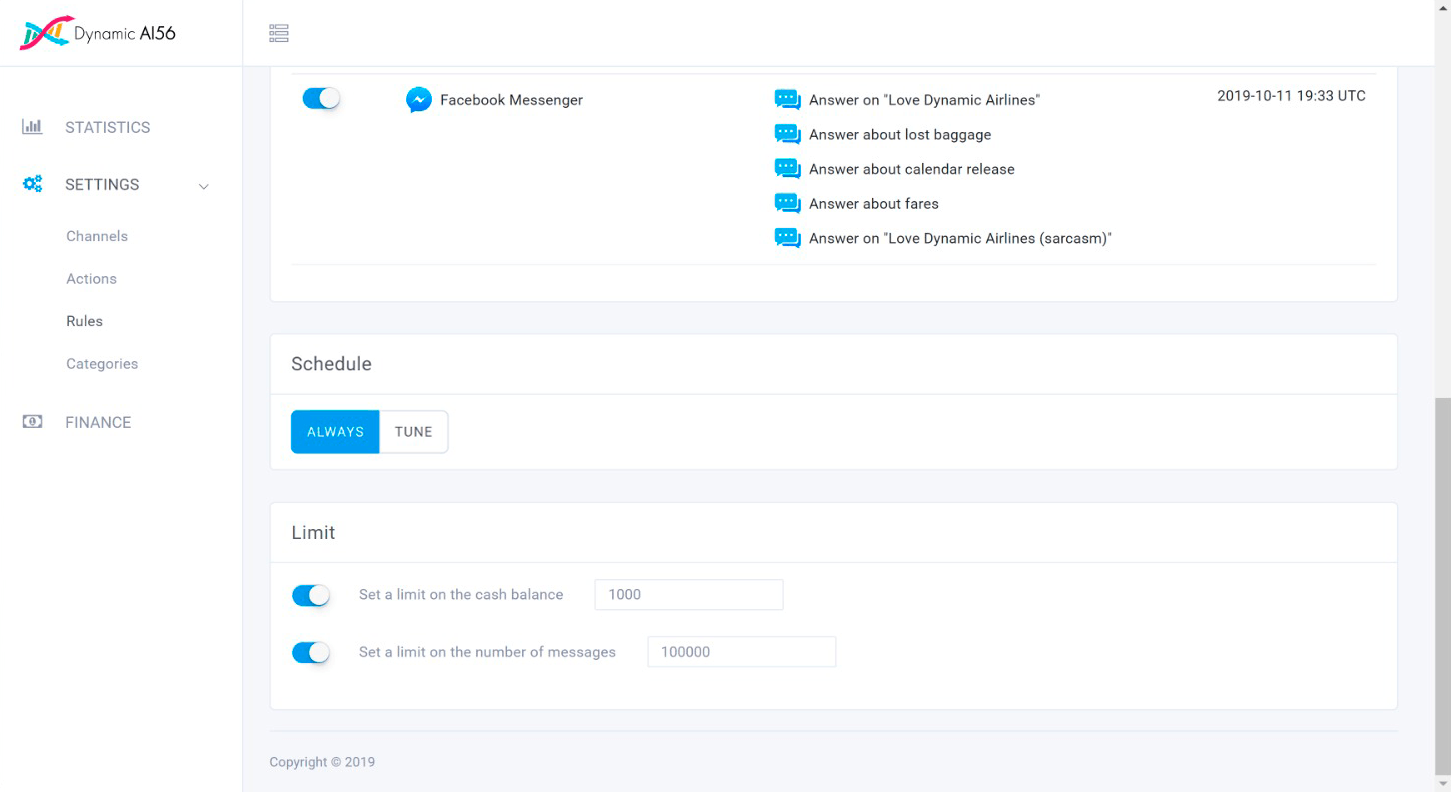The image size is (1451, 792).
Task: Open "Answer about calendar release" action
Action: (x=911, y=169)
